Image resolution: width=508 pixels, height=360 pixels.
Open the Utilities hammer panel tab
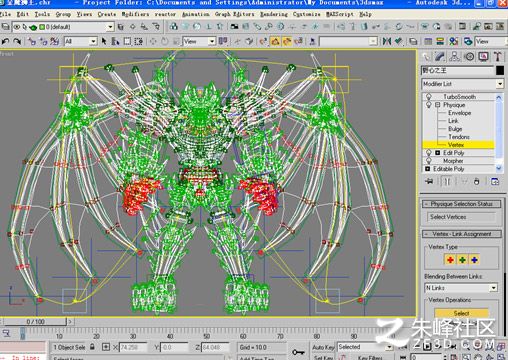pyautogui.click(x=498, y=57)
